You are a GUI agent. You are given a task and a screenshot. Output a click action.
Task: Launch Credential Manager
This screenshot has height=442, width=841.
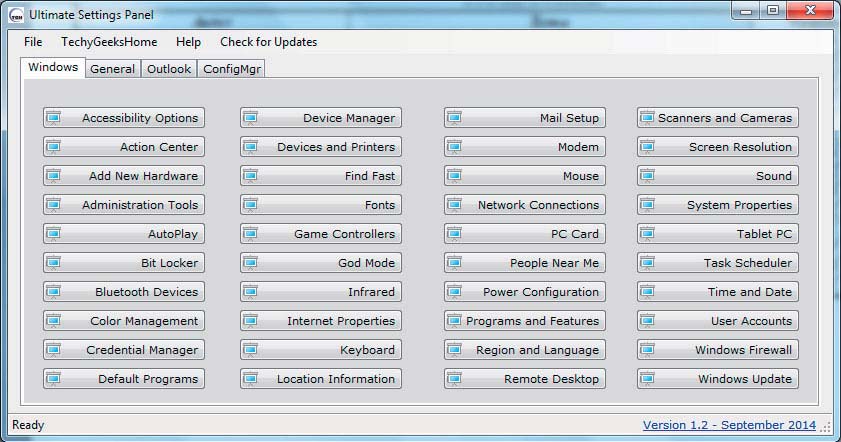(x=124, y=349)
